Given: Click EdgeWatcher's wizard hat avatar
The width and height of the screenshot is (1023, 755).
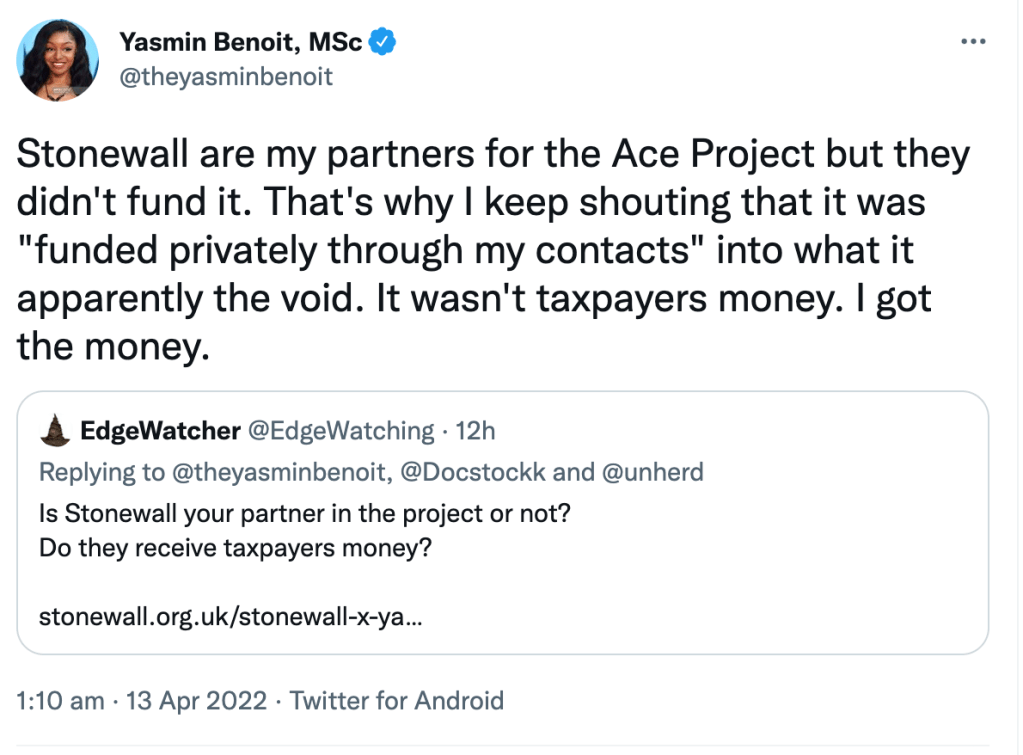Looking at the screenshot, I should pyautogui.click(x=53, y=431).
